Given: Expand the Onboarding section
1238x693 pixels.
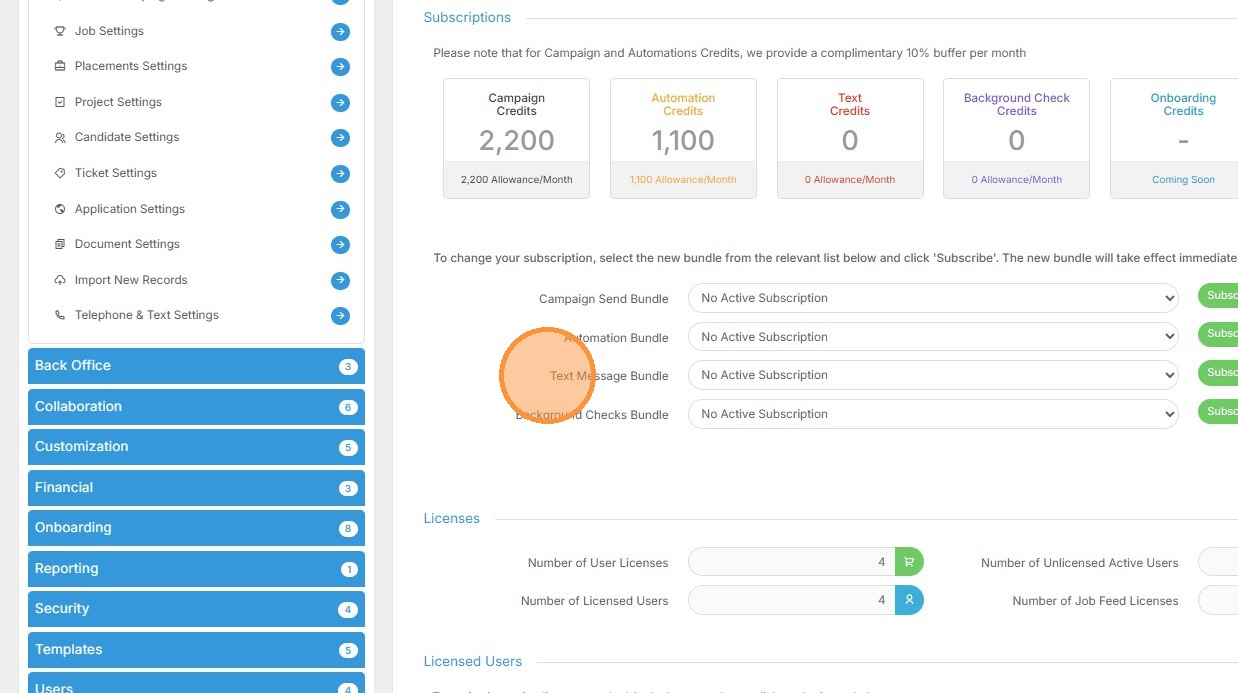Looking at the screenshot, I should tap(196, 528).
